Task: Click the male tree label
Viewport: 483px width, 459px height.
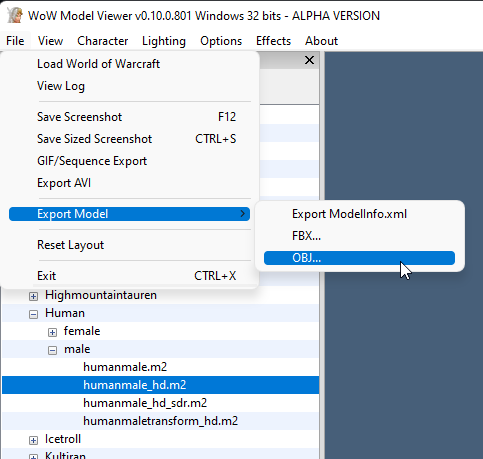Action: pos(77,349)
